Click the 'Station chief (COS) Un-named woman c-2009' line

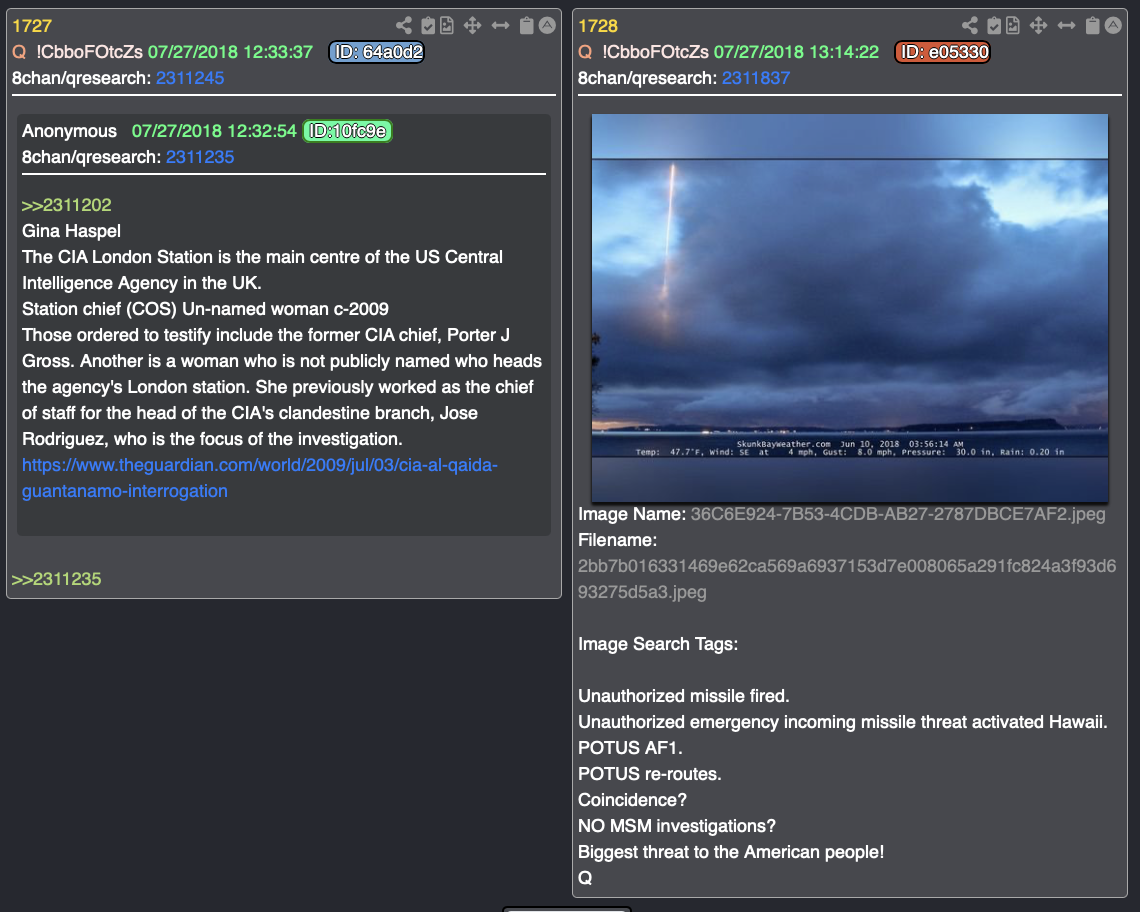pos(205,309)
